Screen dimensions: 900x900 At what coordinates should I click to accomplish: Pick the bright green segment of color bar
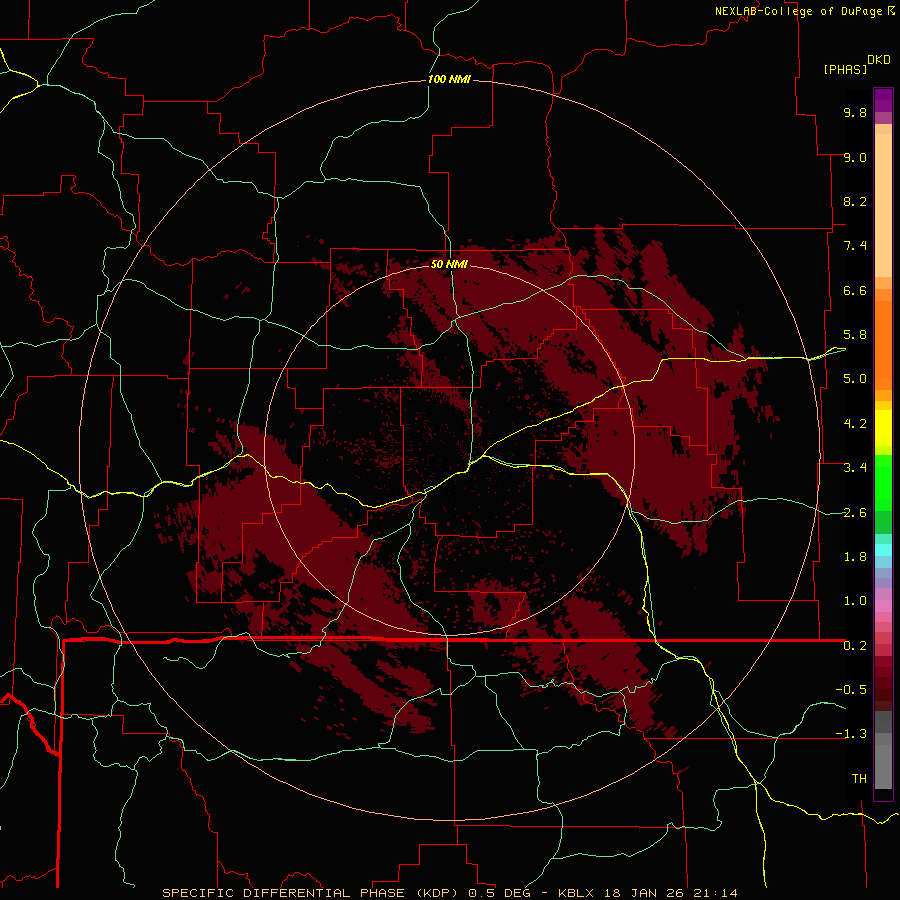tap(883, 482)
